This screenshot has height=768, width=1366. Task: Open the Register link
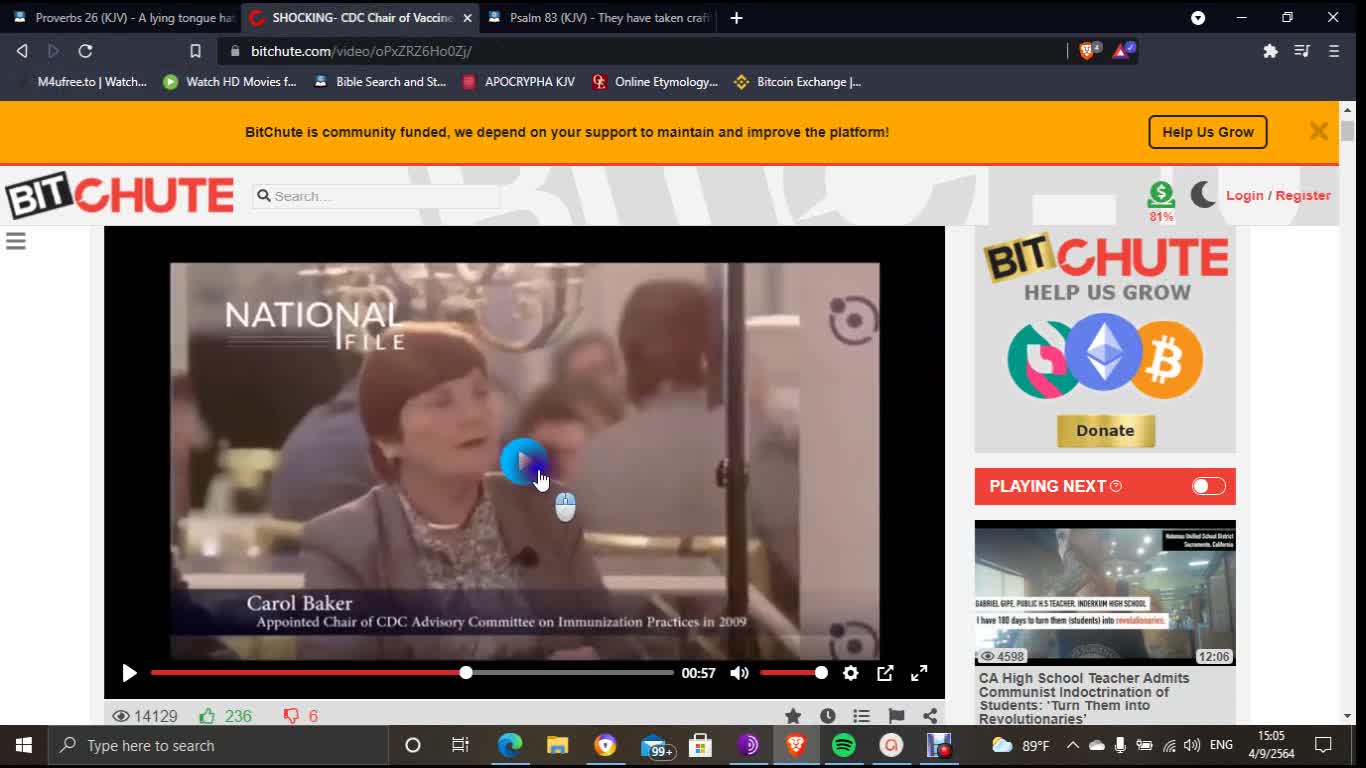click(1303, 196)
